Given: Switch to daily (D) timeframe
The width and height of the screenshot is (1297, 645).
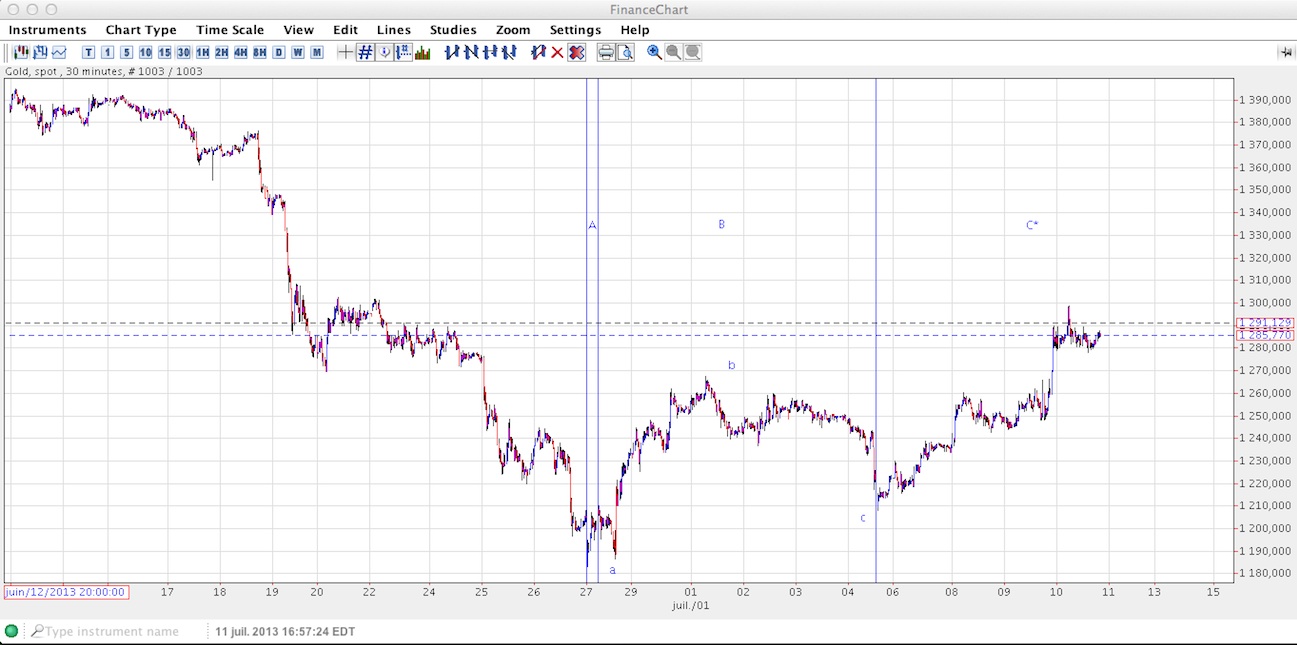Looking at the screenshot, I should (279, 52).
